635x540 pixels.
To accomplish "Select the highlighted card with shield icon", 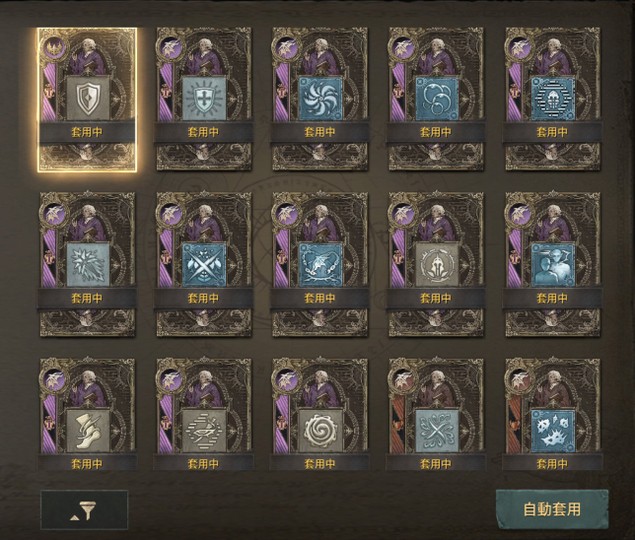I will 87,100.
